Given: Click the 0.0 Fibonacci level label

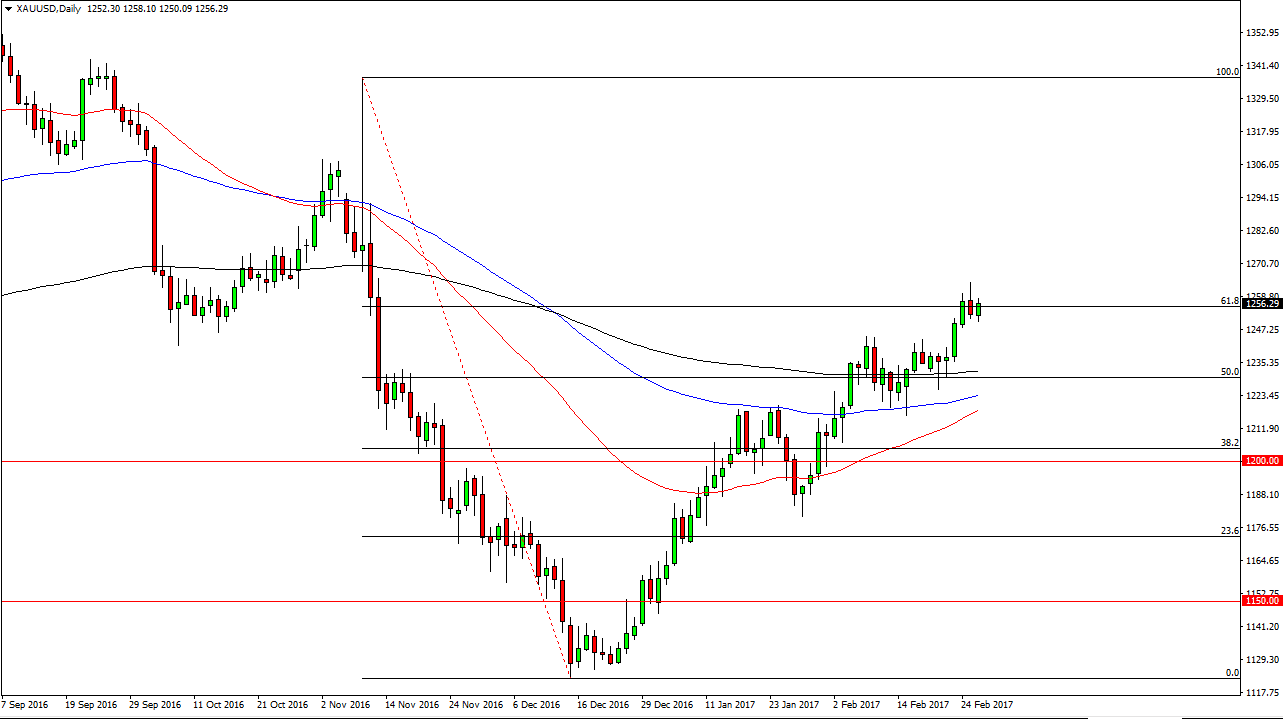Looking at the screenshot, I should [1232, 672].
